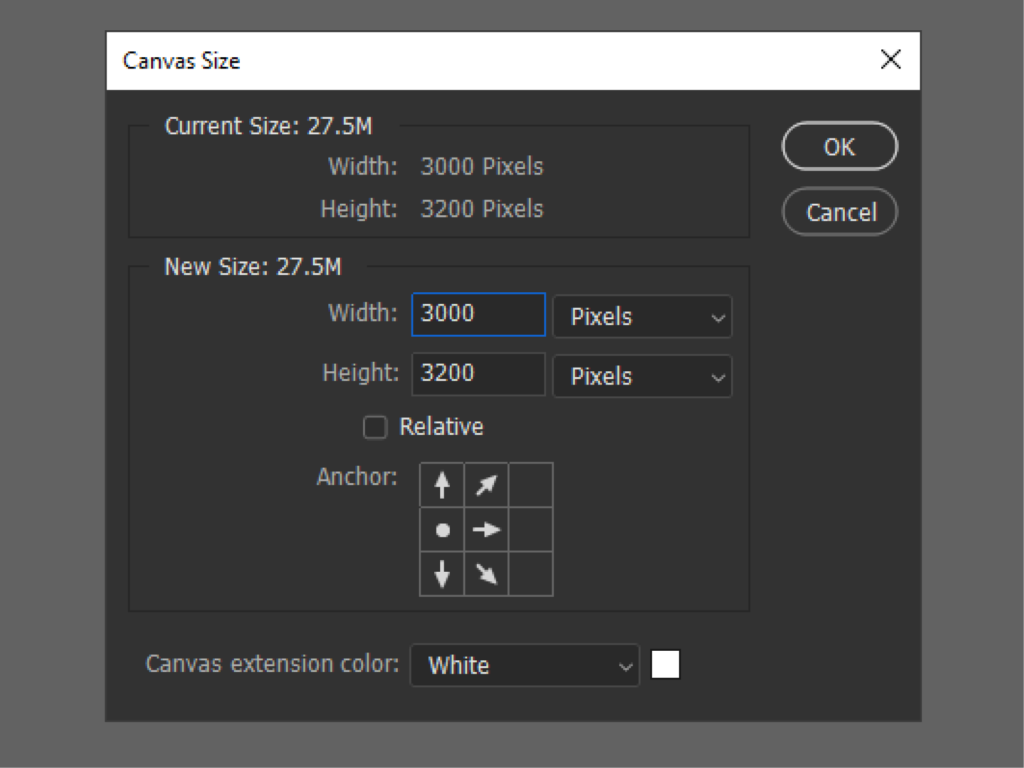The height and width of the screenshot is (768, 1024).
Task: Focus the New Size Height input field
Action: click(x=478, y=374)
